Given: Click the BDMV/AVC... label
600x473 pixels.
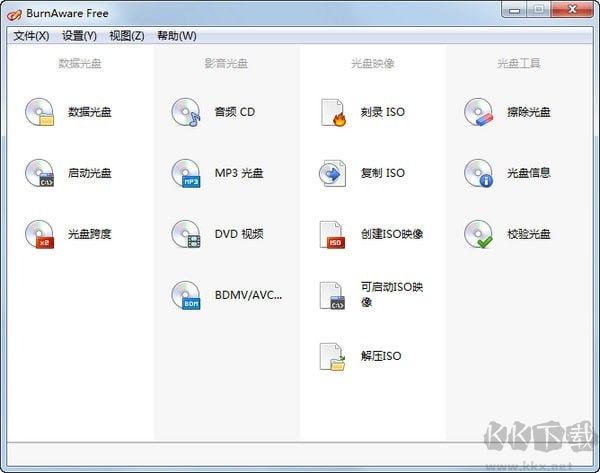Looking at the screenshot, I should [248, 295].
